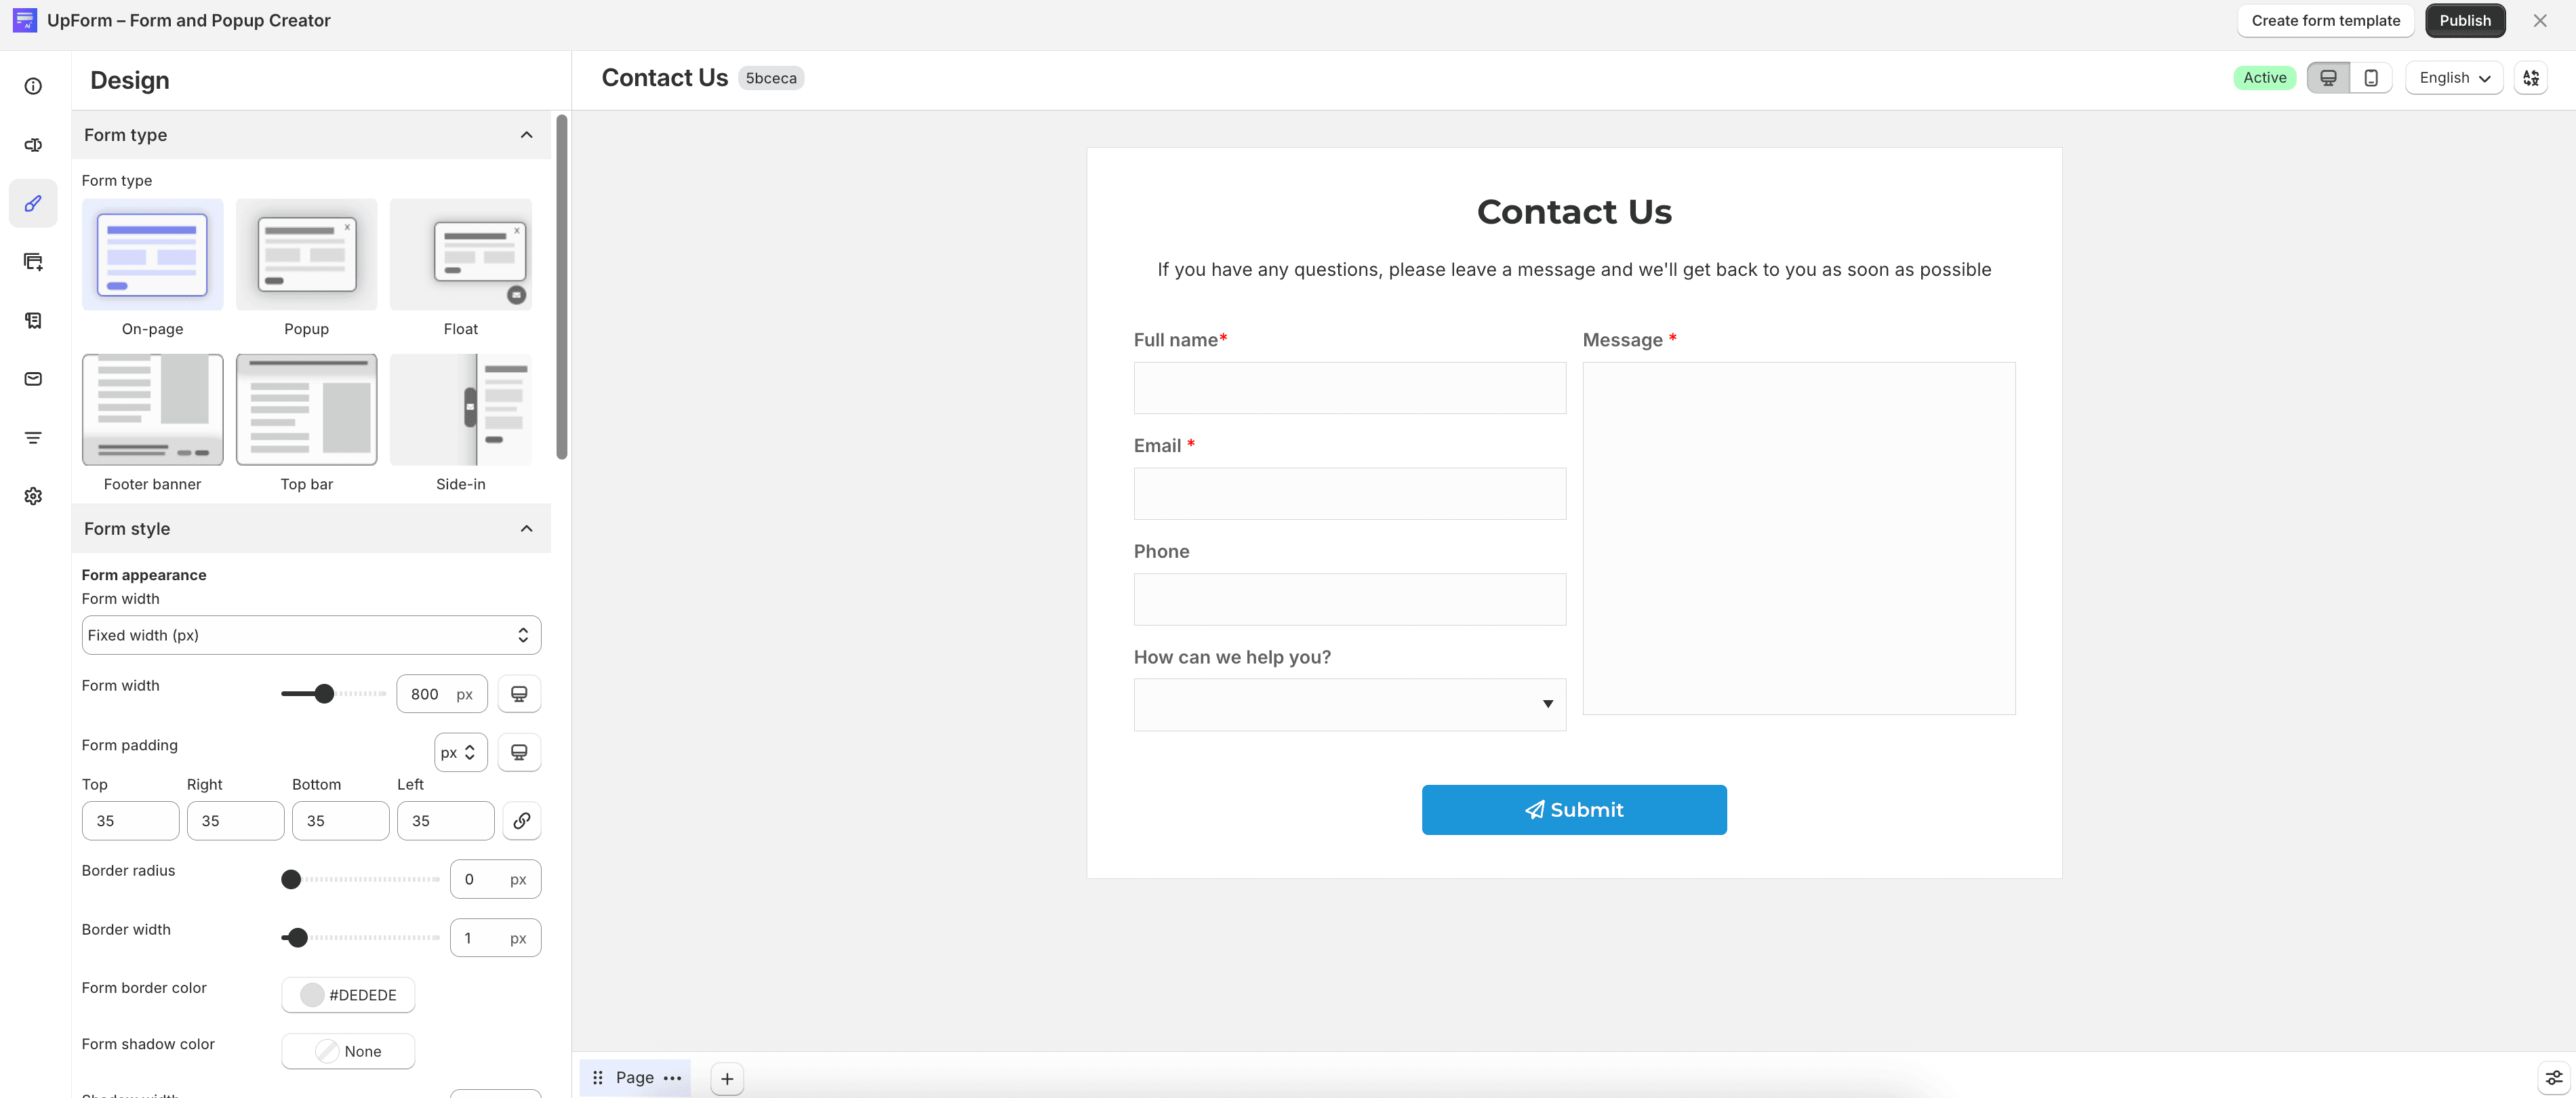This screenshot has width=2576, height=1098.
Task: Open the settings gear sidebar icon
Action: point(33,496)
